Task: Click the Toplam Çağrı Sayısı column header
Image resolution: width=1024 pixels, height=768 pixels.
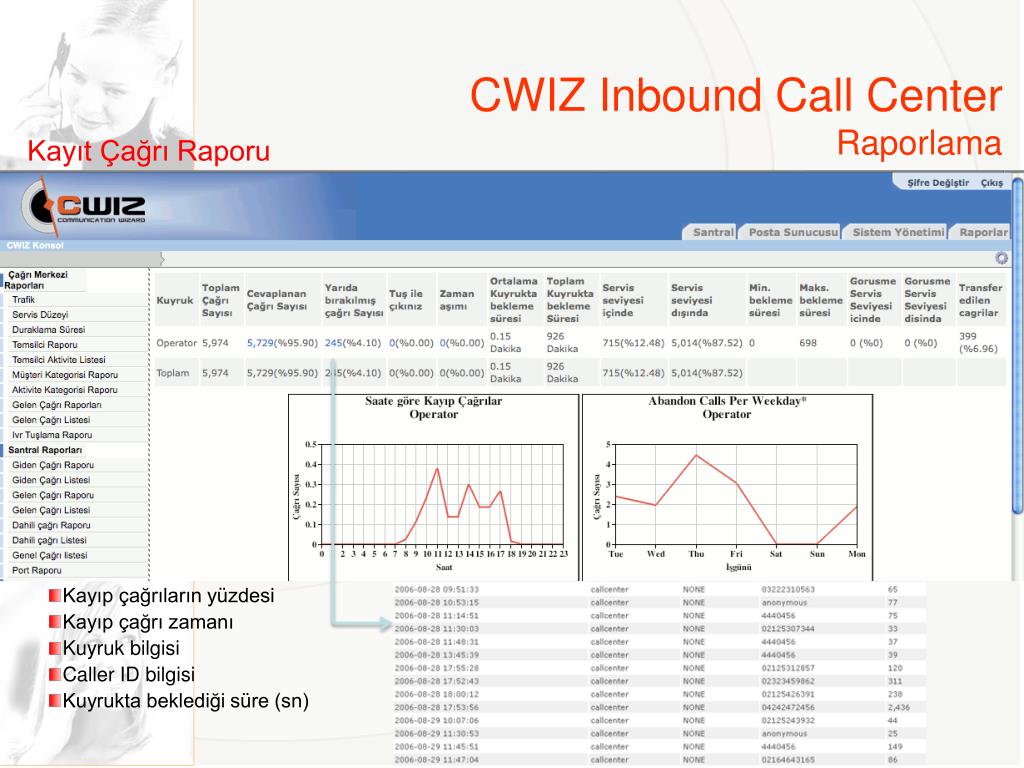Action: [221, 300]
